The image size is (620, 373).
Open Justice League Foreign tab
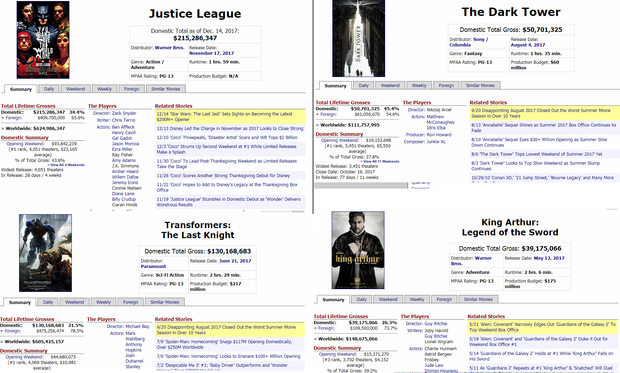pos(131,89)
